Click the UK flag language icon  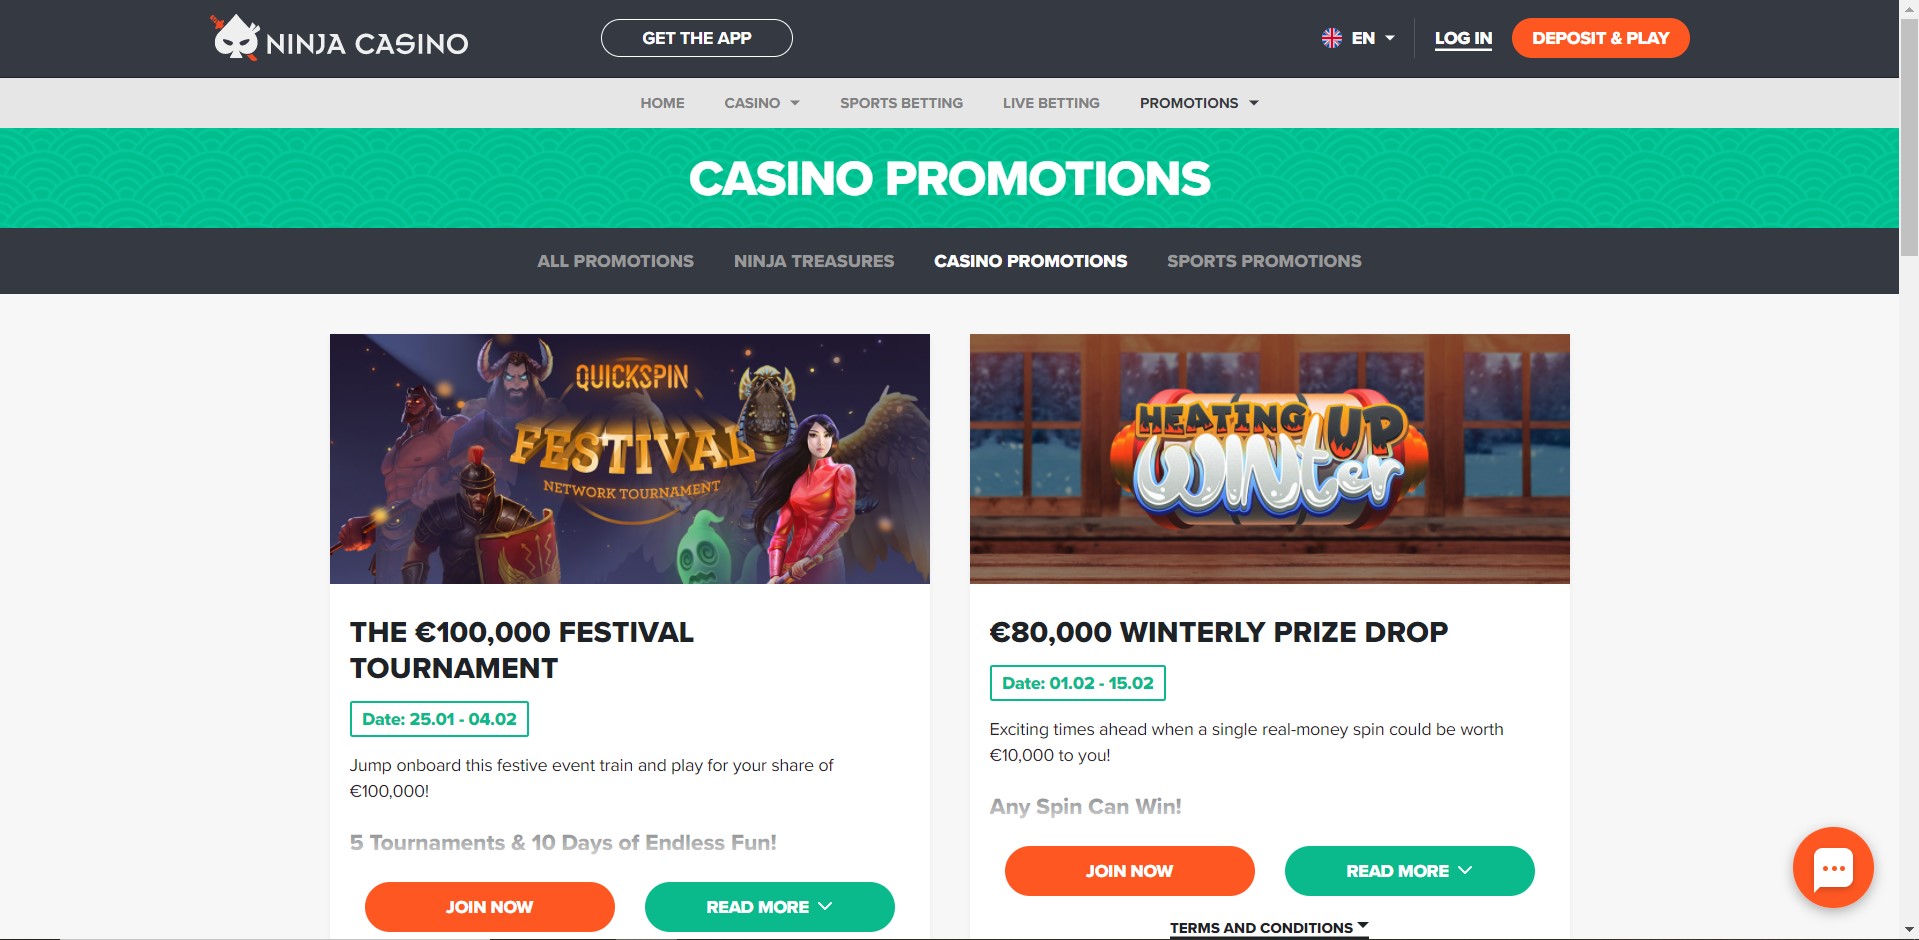click(x=1332, y=38)
